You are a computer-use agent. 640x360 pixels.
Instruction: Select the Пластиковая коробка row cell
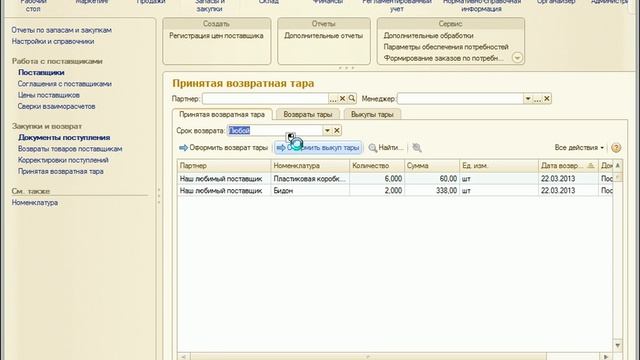(310, 179)
